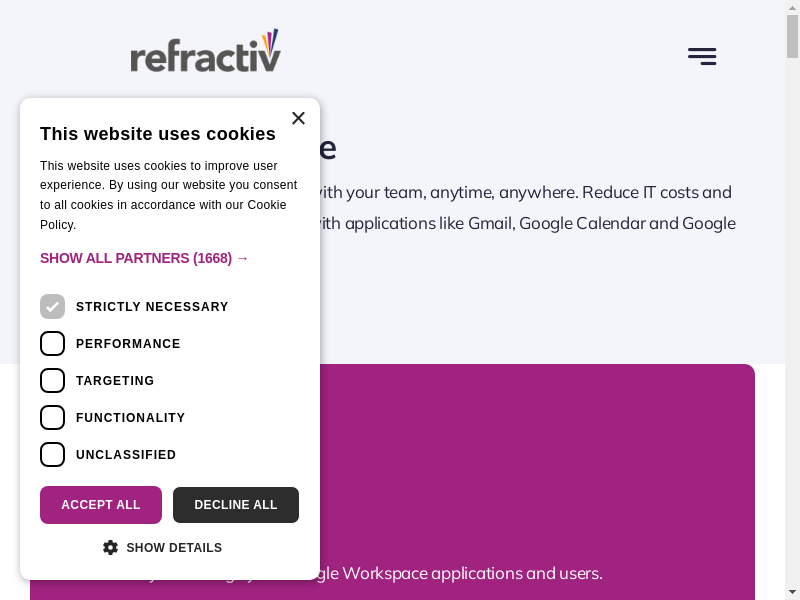Close the cookie consent popup

[x=298, y=118]
